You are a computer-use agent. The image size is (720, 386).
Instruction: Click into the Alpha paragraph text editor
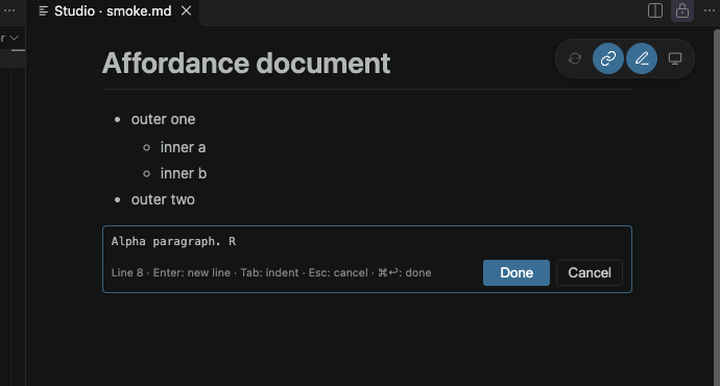coord(367,241)
